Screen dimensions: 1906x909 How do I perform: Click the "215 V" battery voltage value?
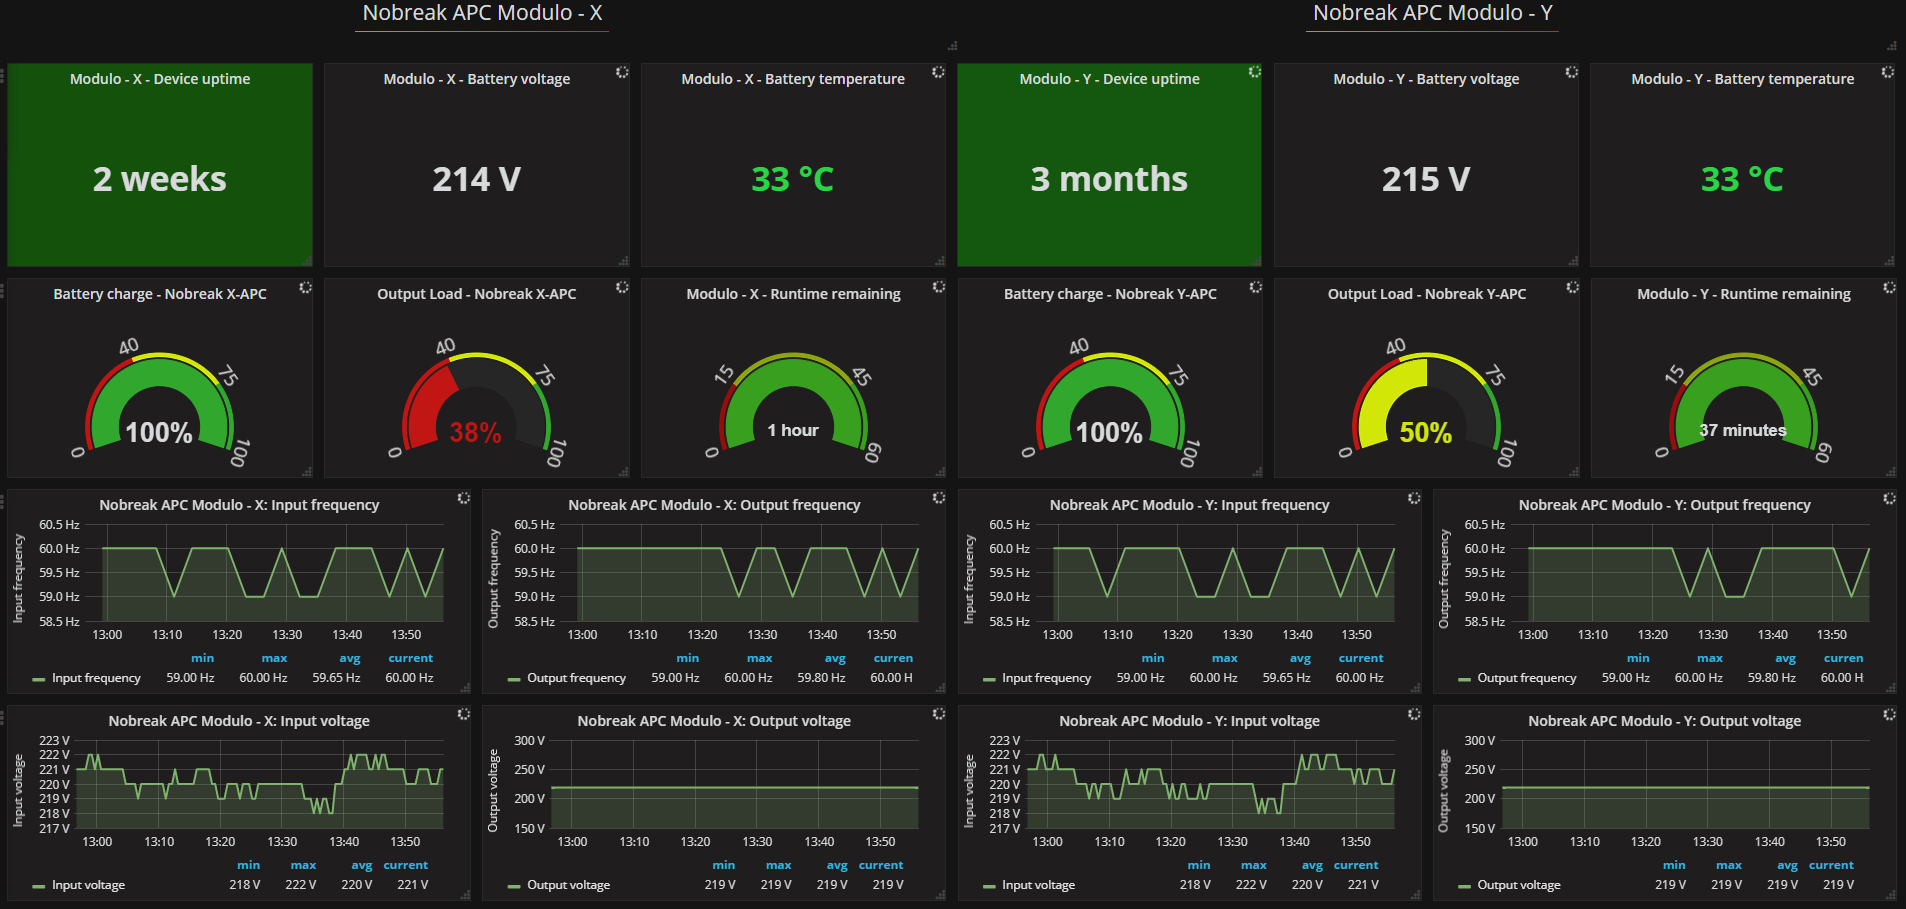pyautogui.click(x=1426, y=179)
